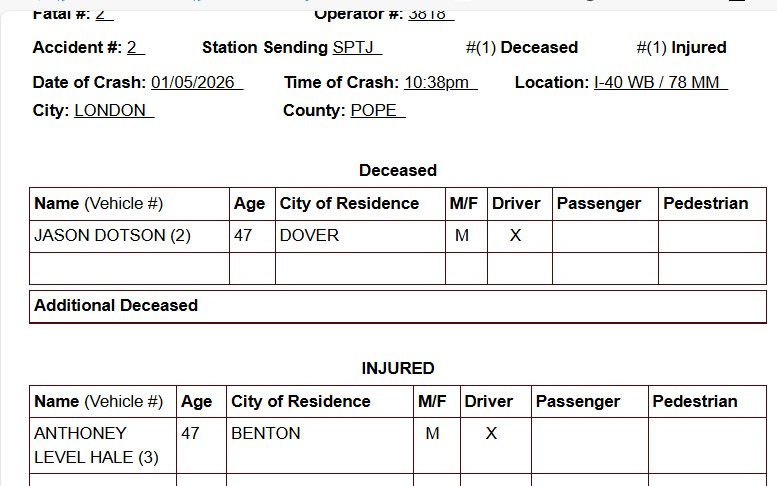The height and width of the screenshot is (486, 777).
Task: Select the JASON DOTSON (2) name cell
Action: [x=129, y=236]
